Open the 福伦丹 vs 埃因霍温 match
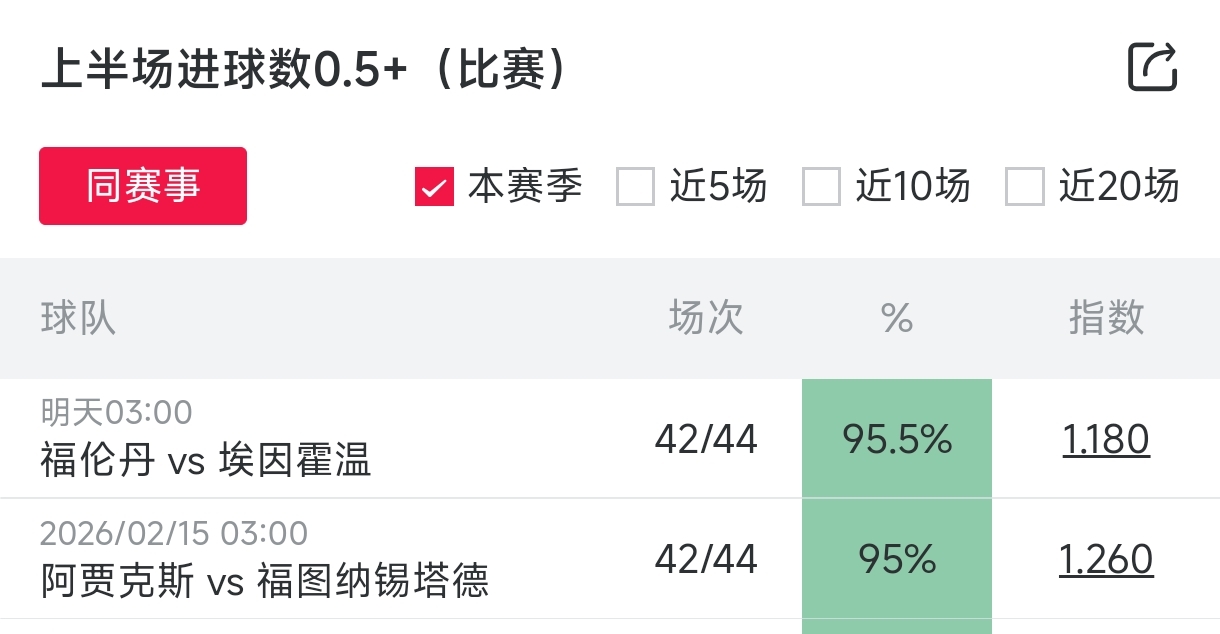The width and height of the screenshot is (1220, 634). pos(206,461)
